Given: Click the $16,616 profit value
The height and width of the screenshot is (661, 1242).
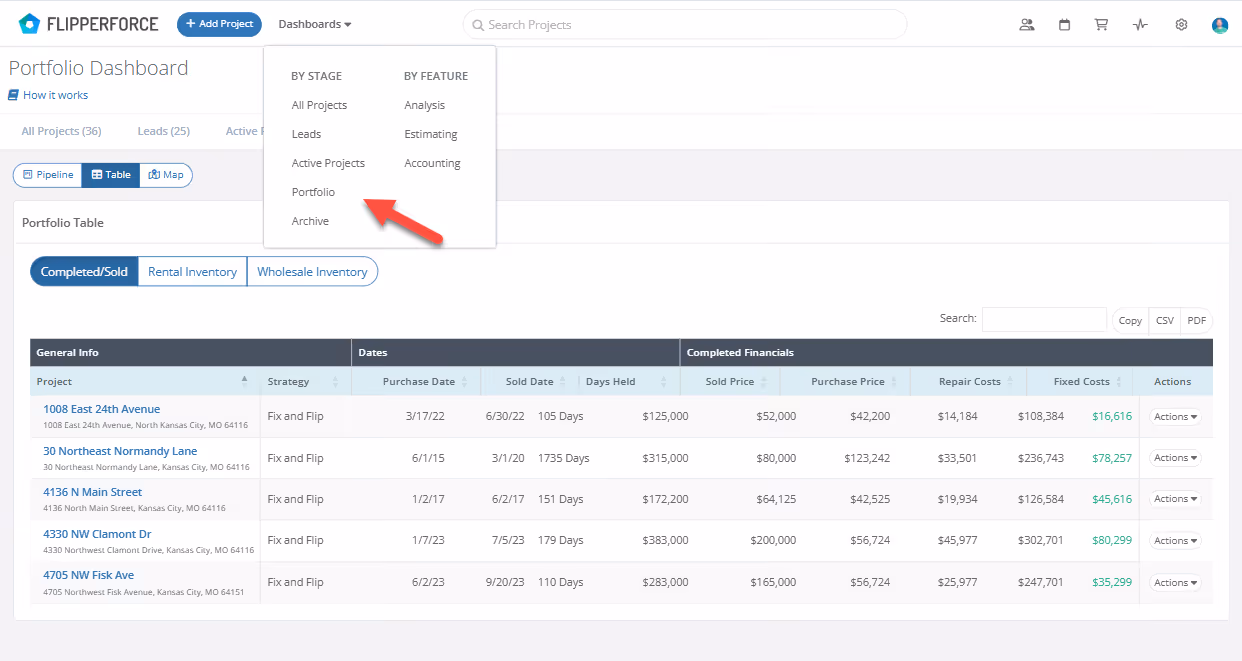Looking at the screenshot, I should 1112,416.
